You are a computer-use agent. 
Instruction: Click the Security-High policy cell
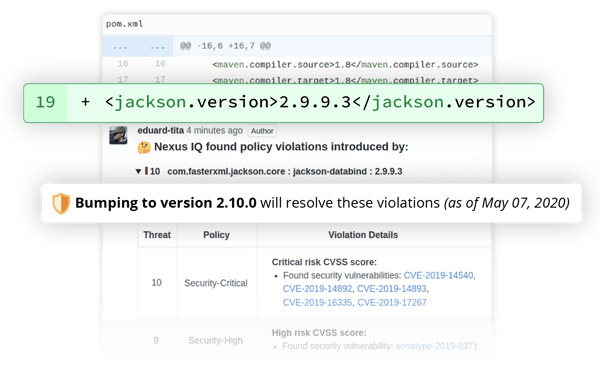[x=215, y=340]
